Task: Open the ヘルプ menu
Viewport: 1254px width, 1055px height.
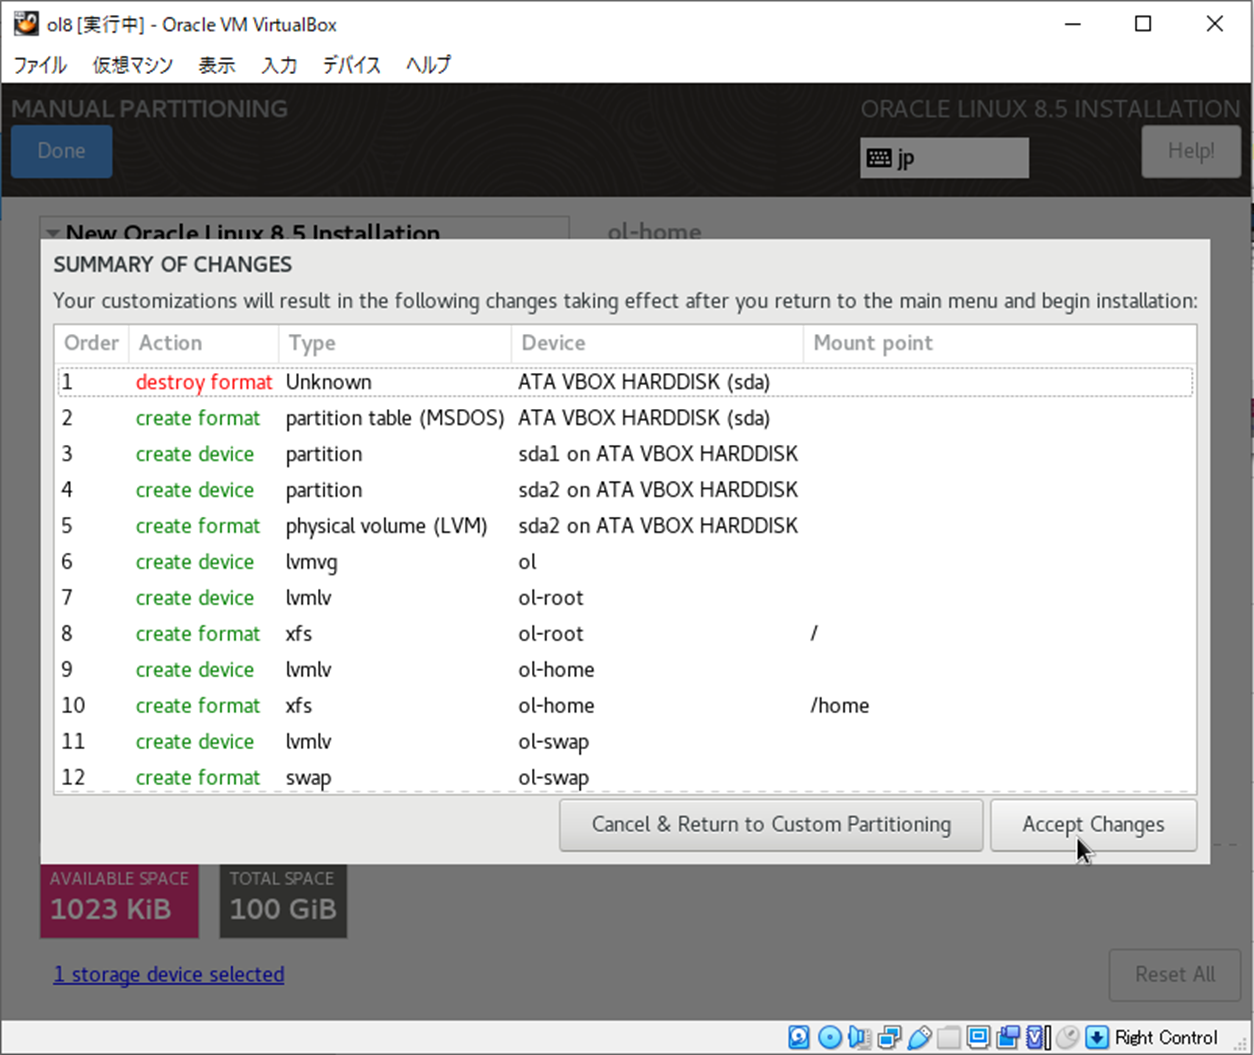Action: 428,65
